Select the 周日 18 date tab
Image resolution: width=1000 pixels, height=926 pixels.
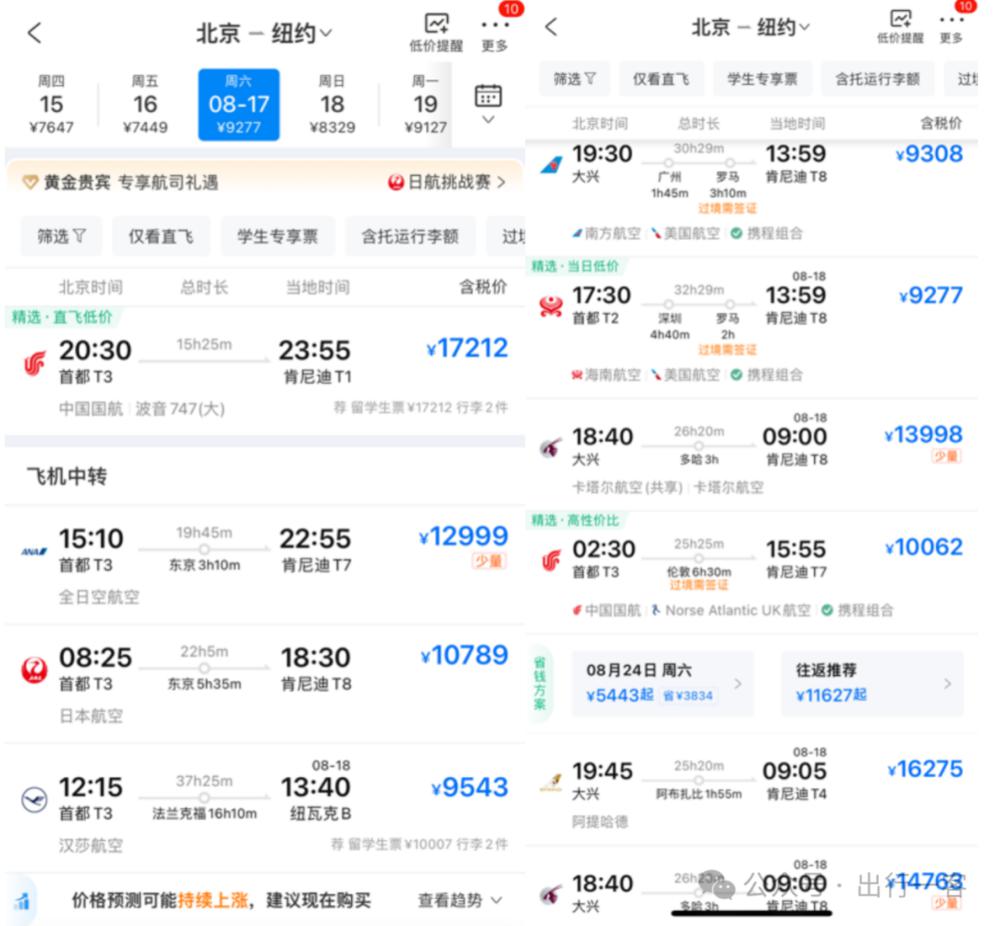click(332, 104)
